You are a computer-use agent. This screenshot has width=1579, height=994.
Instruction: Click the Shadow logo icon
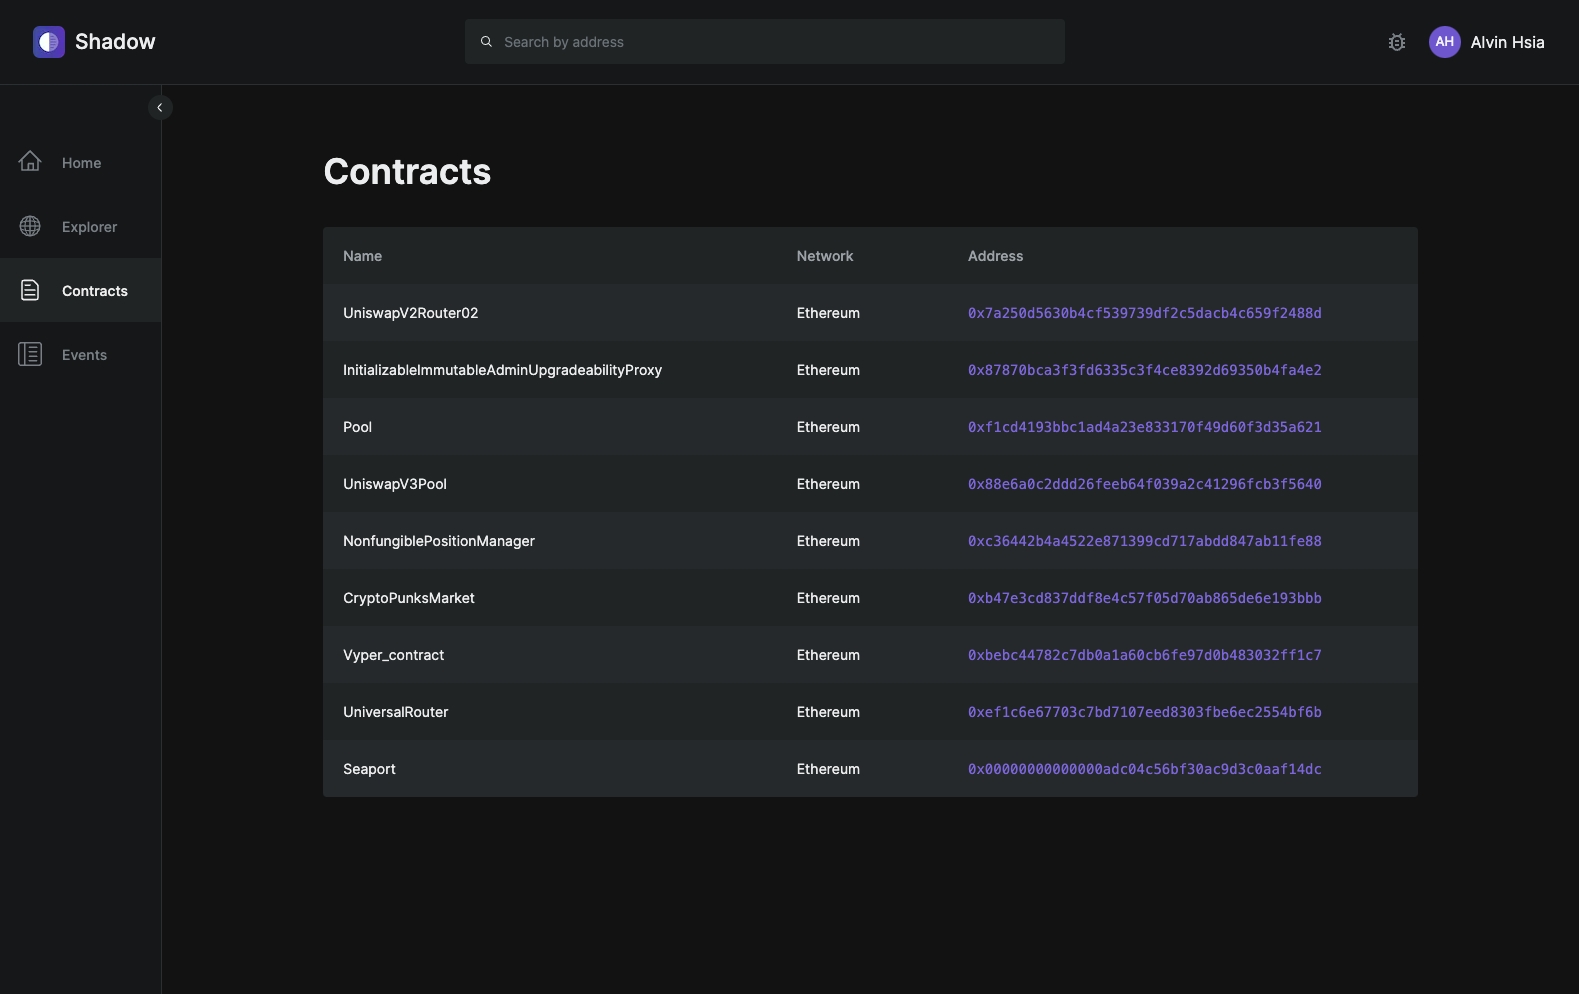point(49,42)
